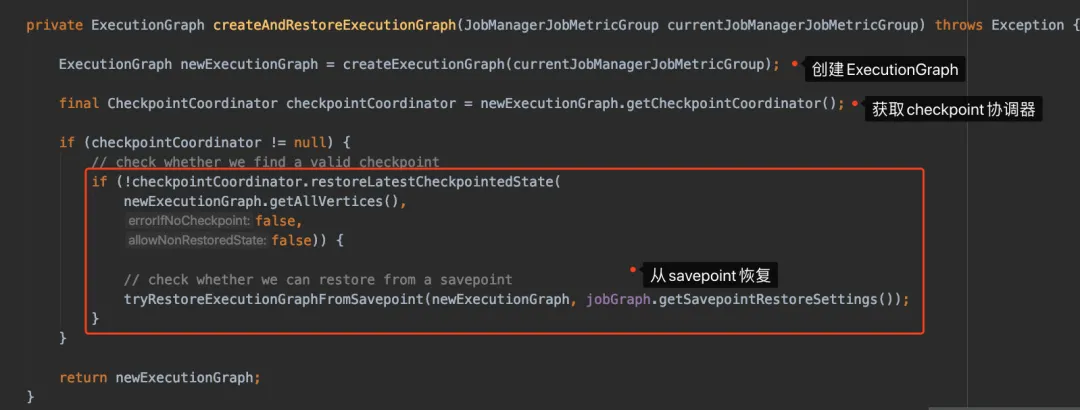Select the CheckpointCoordinator type declaration
1080x410 pixels.
pos(193,104)
